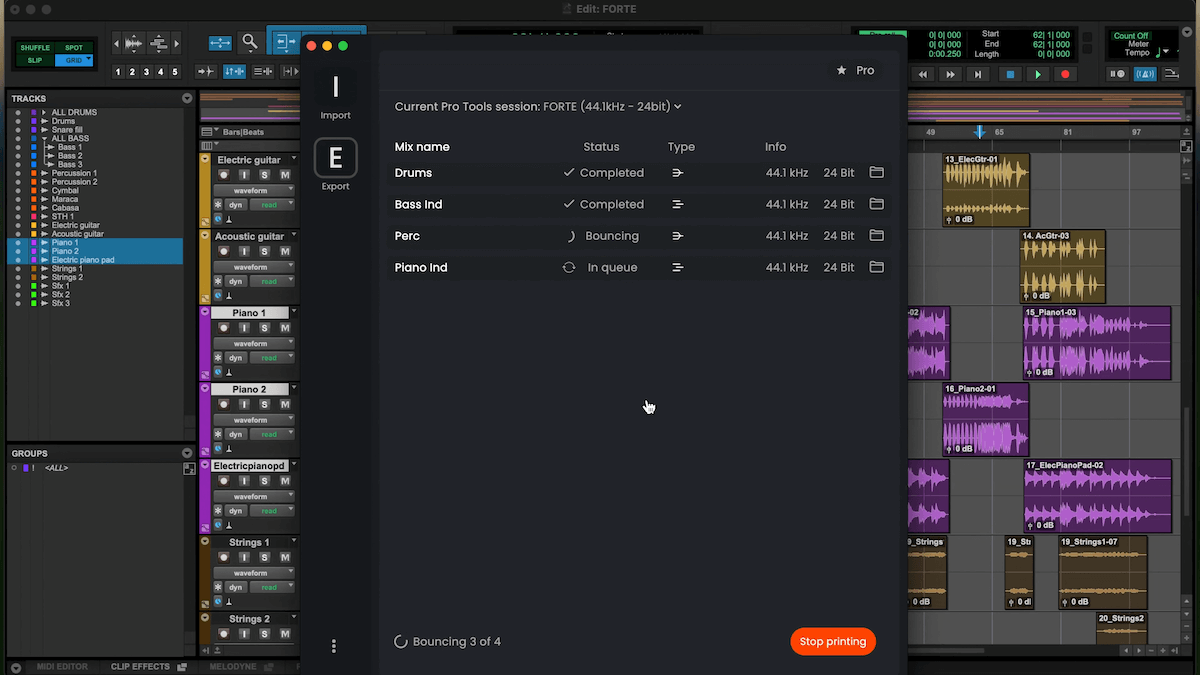Viewport: 1200px width, 675px height.
Task: Click the Count Off button
Action: [x=1131, y=36]
